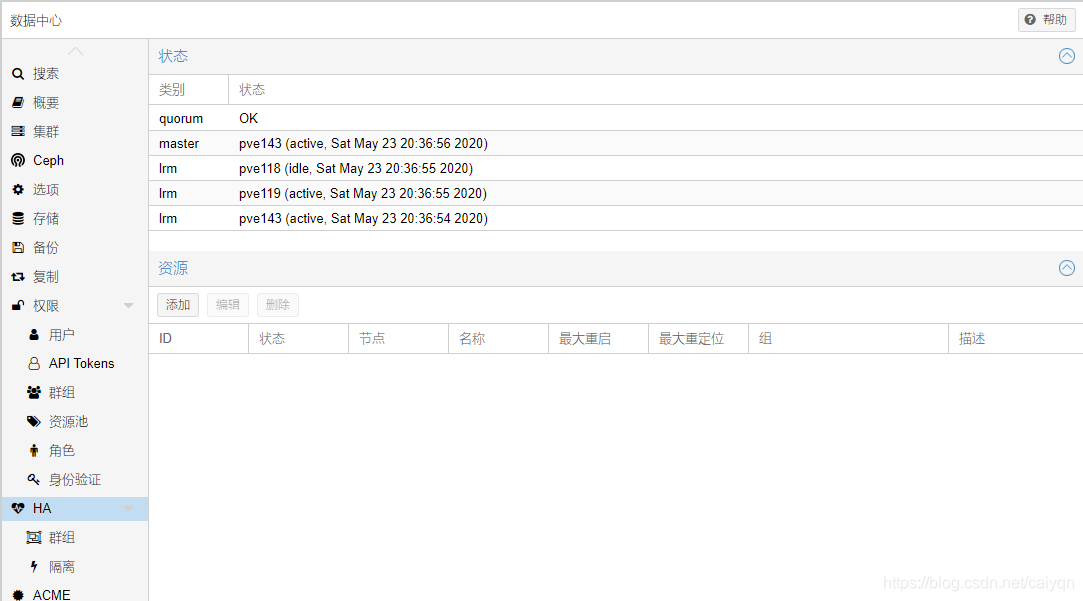
Task: Collapse the 状态 panel with its chevron
Action: point(1066,56)
